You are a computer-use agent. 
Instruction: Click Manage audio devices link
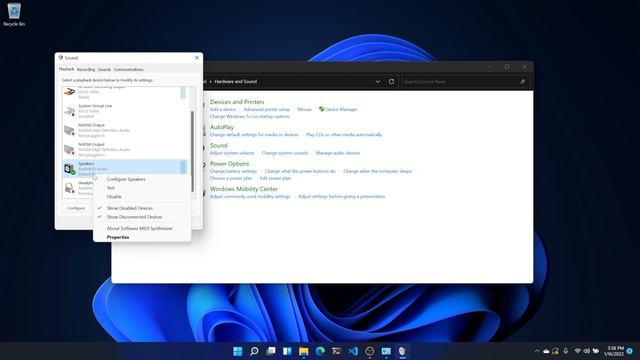(338, 153)
